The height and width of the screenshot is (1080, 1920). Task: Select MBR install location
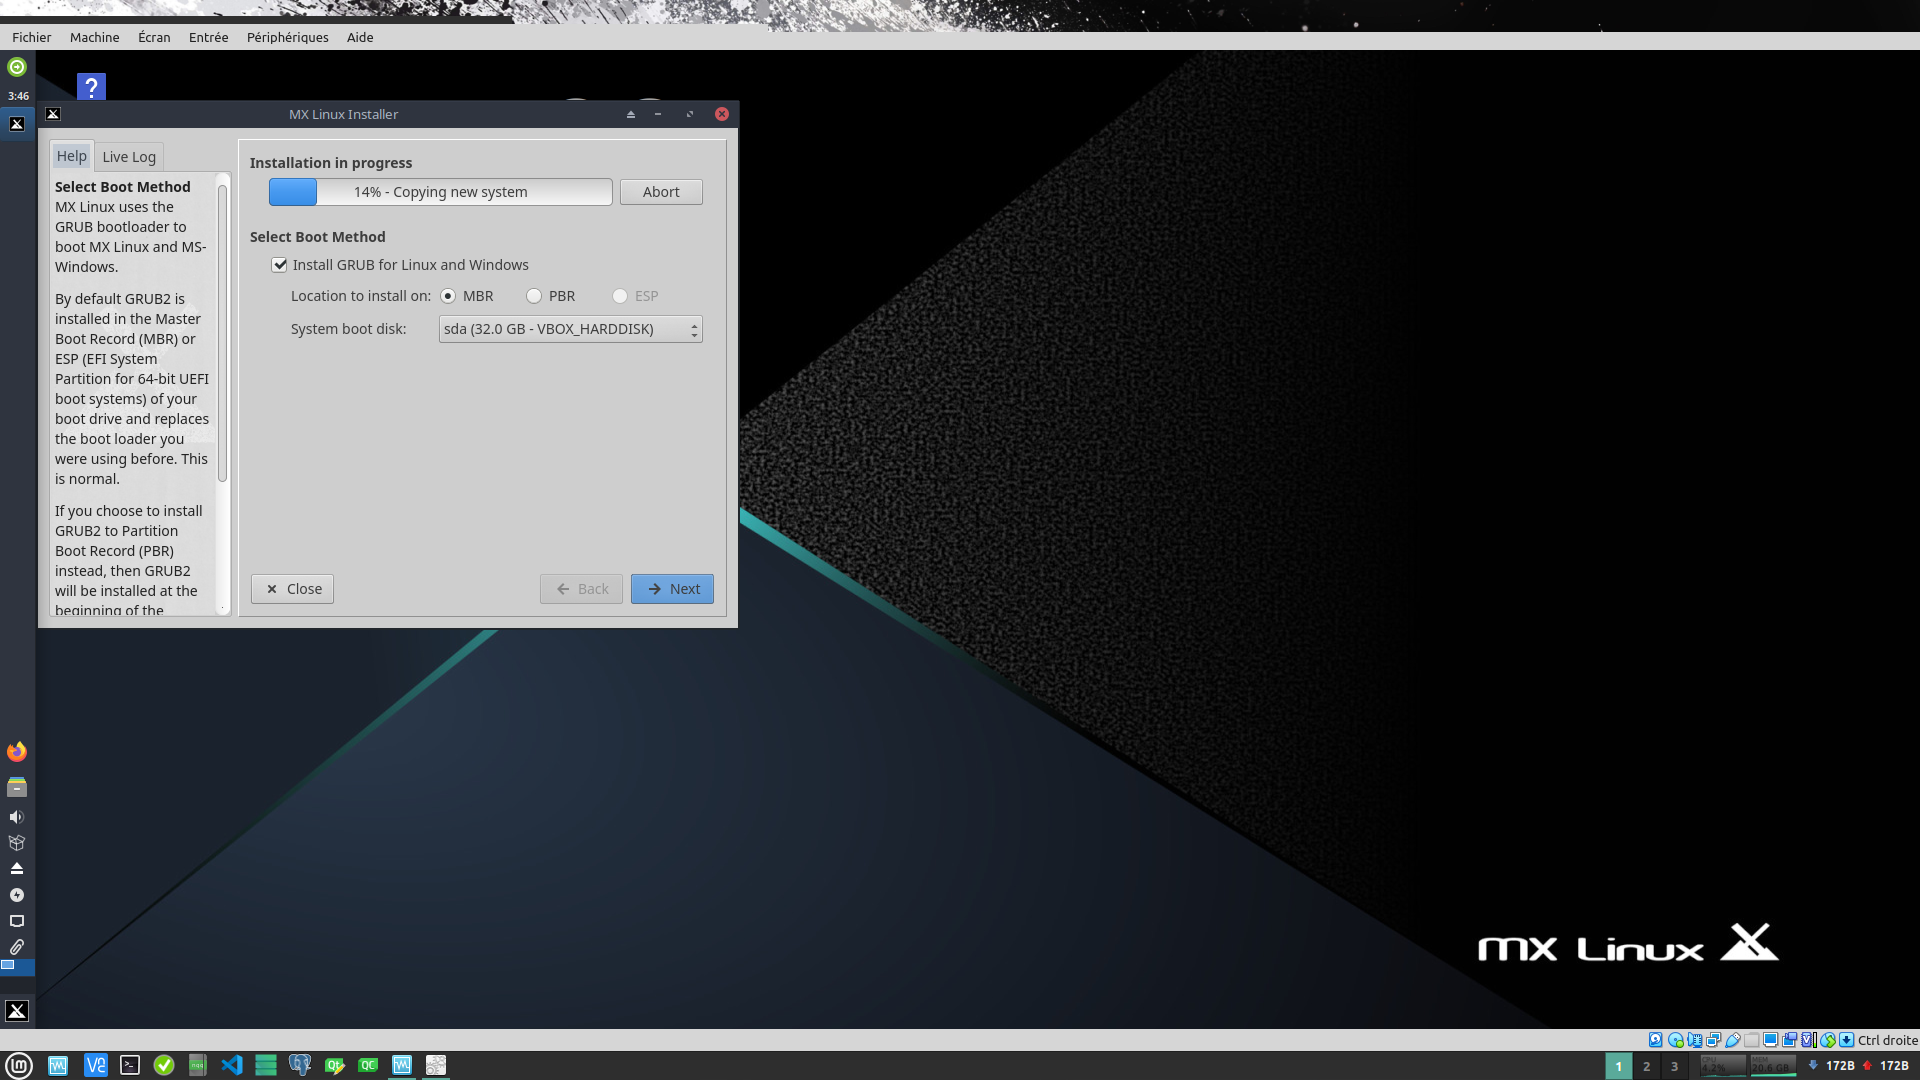448,296
